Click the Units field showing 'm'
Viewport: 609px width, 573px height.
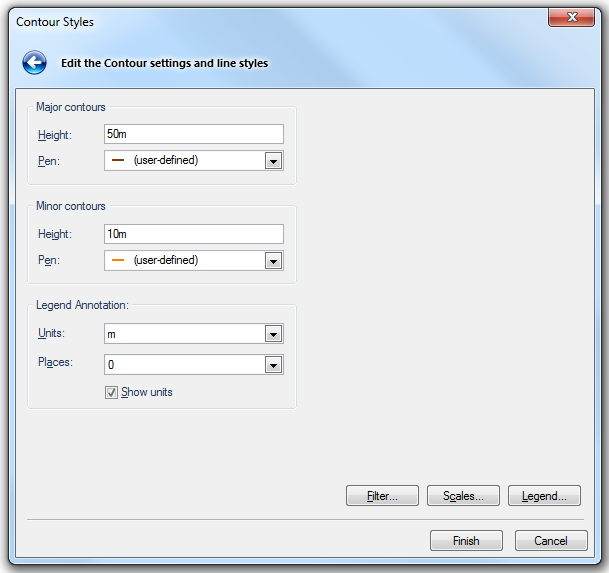[183, 335]
